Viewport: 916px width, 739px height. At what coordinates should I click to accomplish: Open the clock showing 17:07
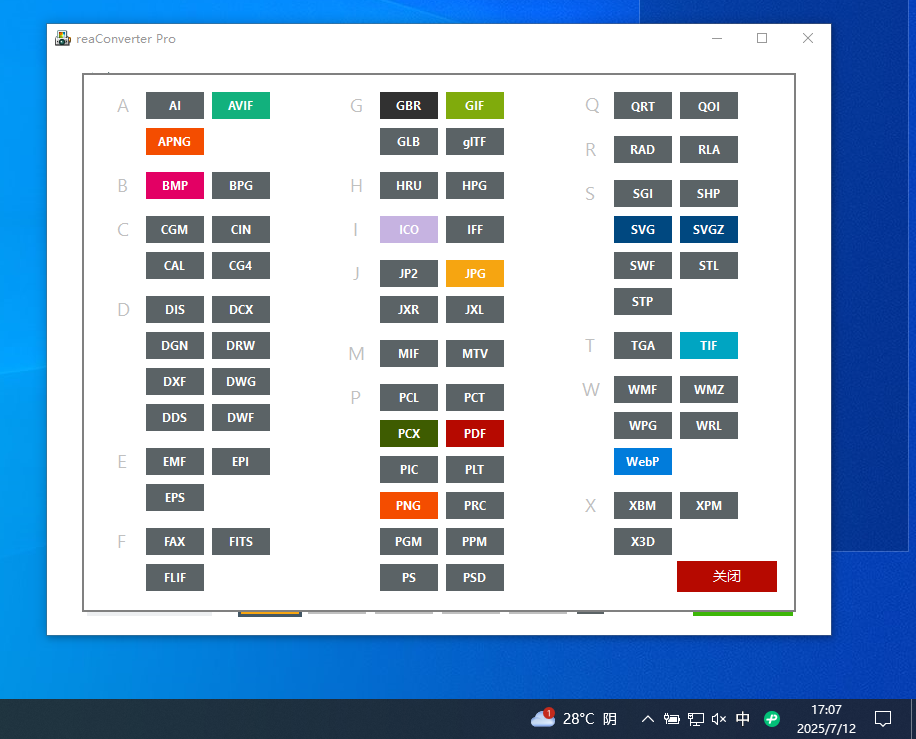[826, 719]
